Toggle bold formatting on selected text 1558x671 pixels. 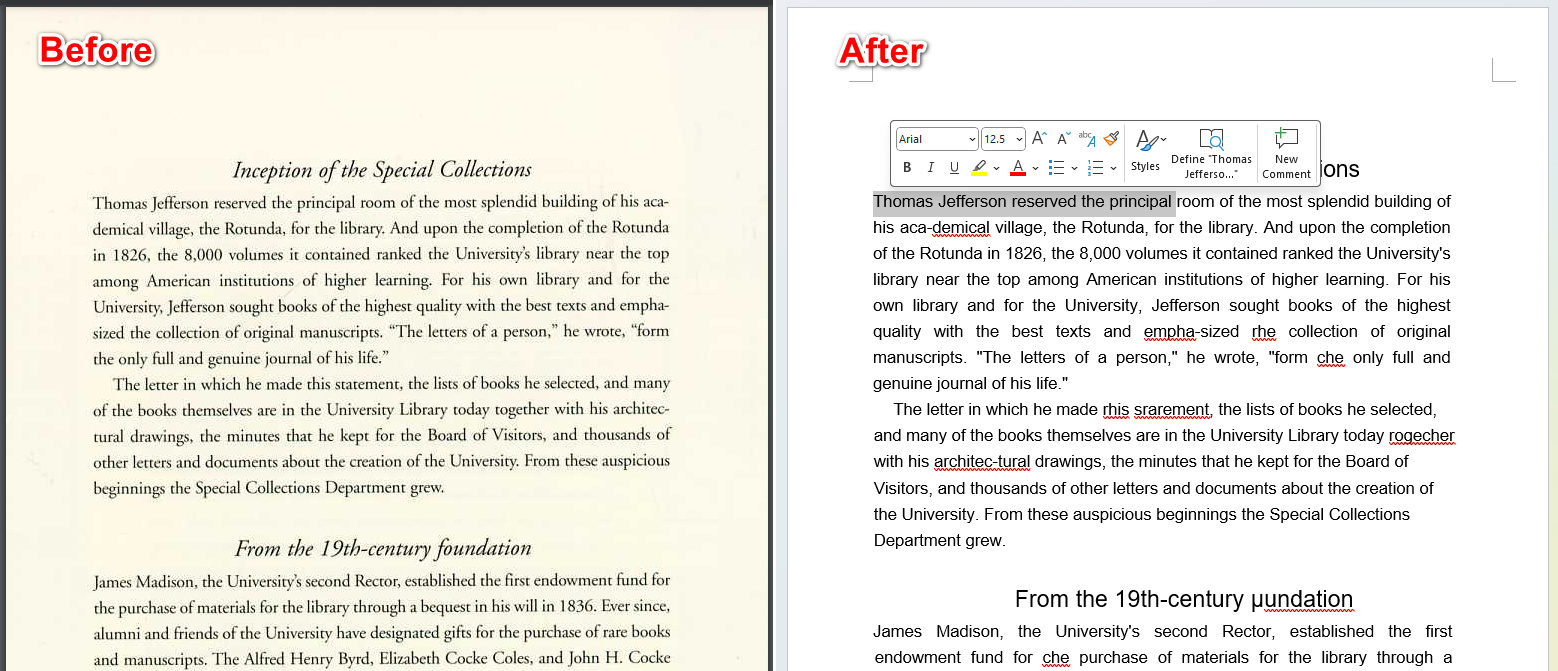point(908,167)
